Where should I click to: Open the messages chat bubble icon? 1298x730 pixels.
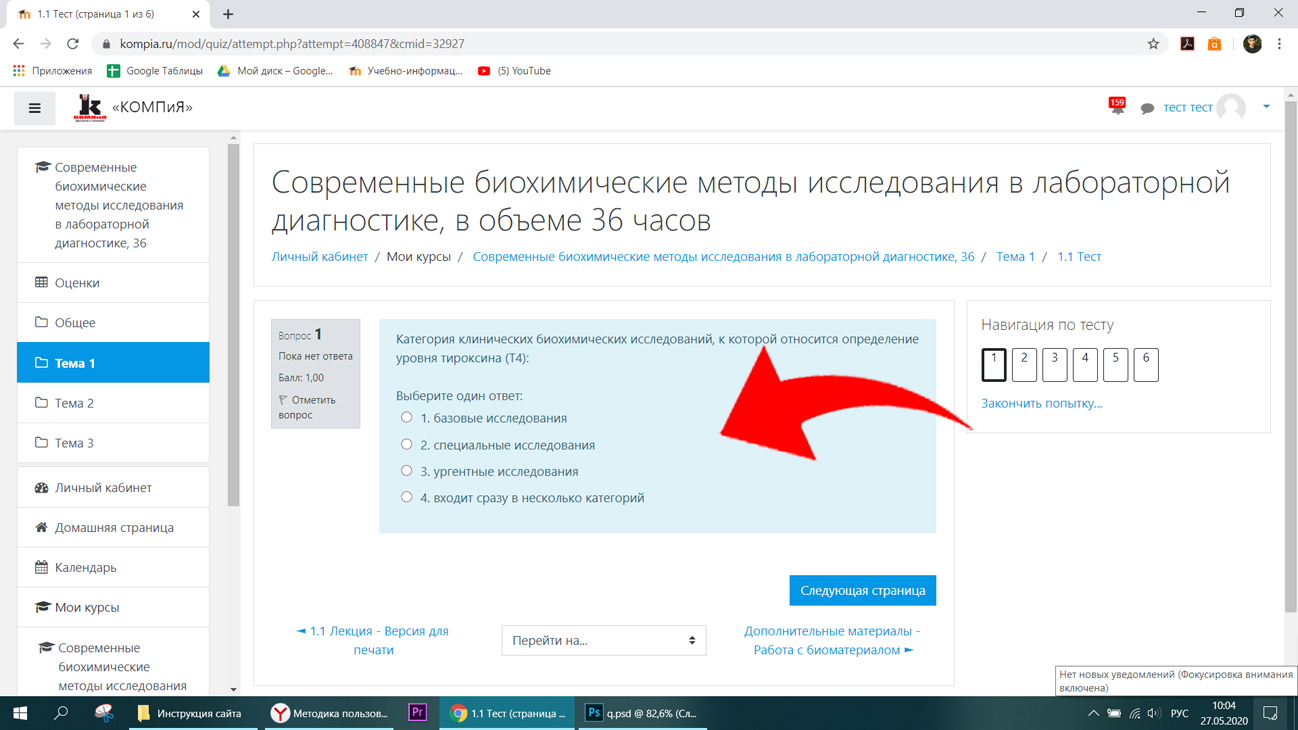coord(1147,108)
